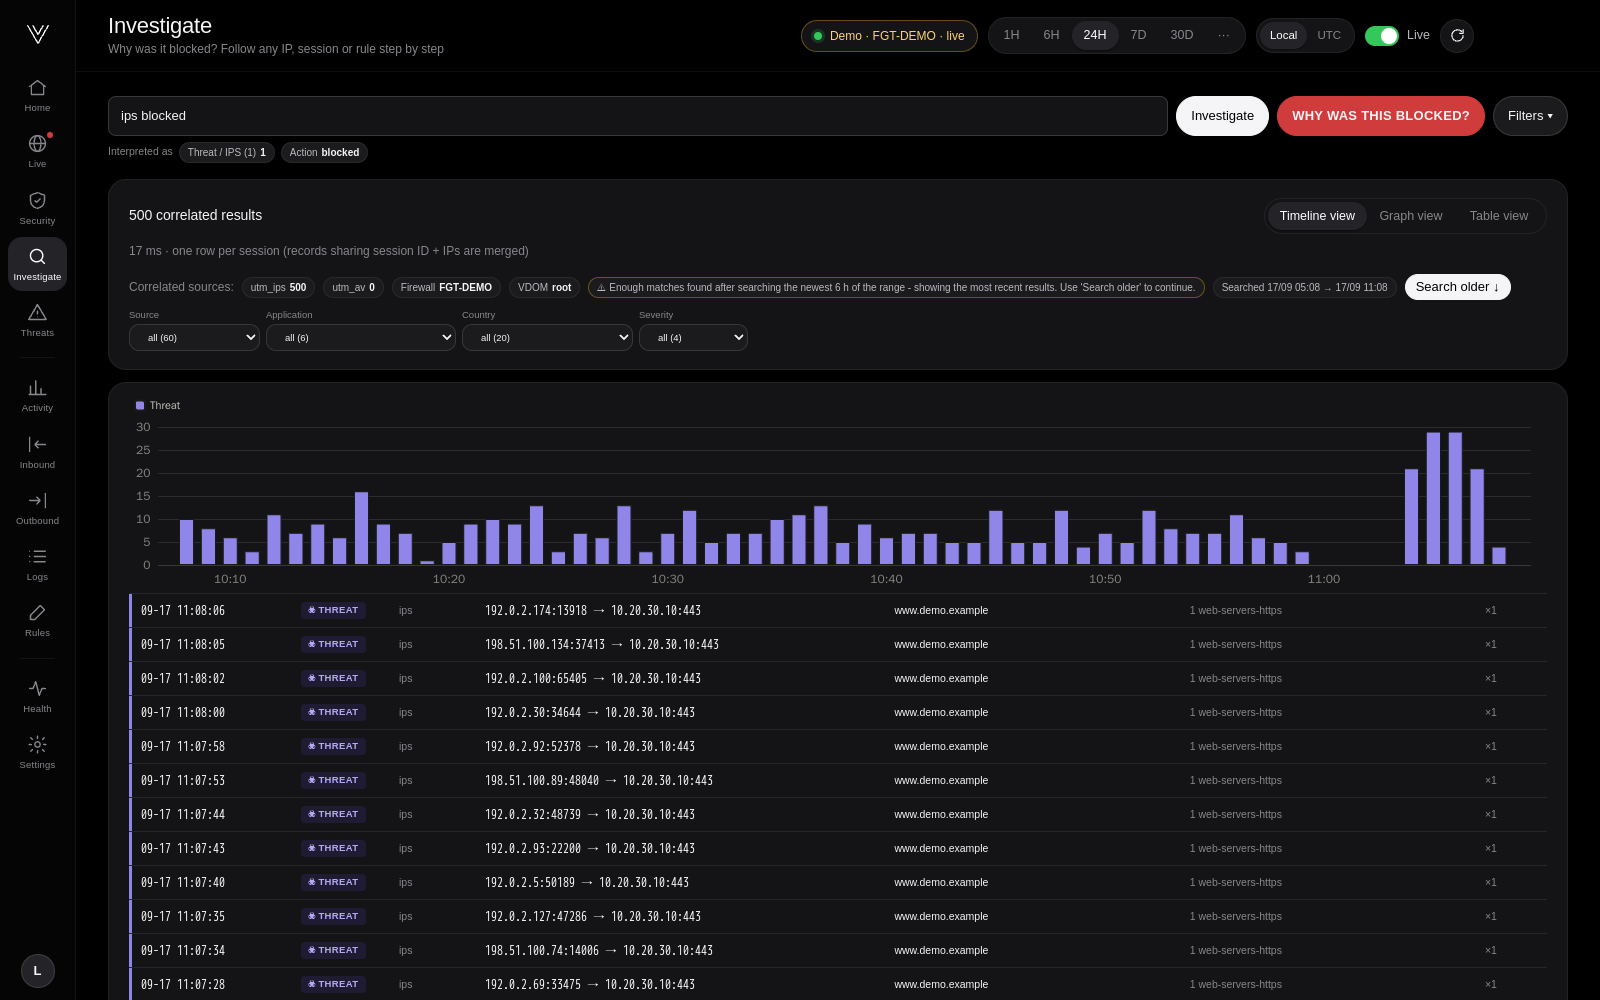Open the user avatar L
1600x1000 pixels.
coord(38,971)
